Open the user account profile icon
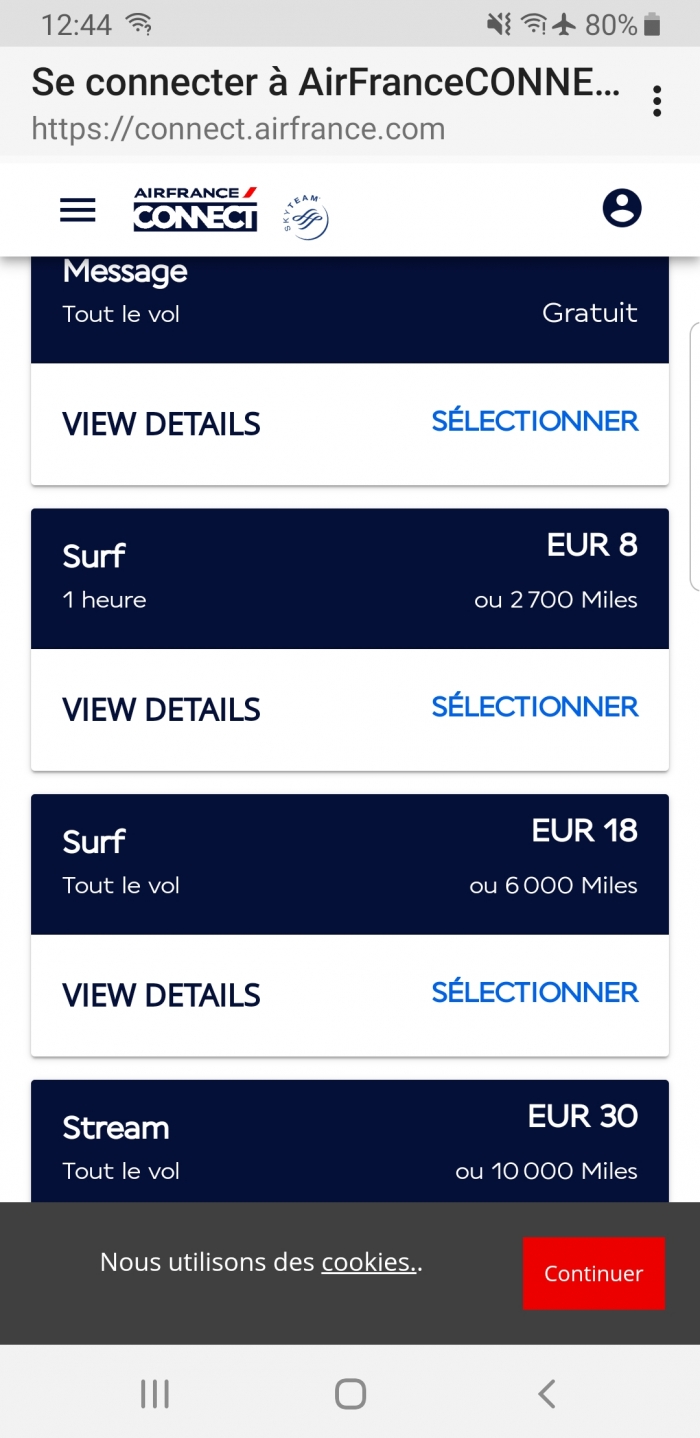 coord(622,208)
